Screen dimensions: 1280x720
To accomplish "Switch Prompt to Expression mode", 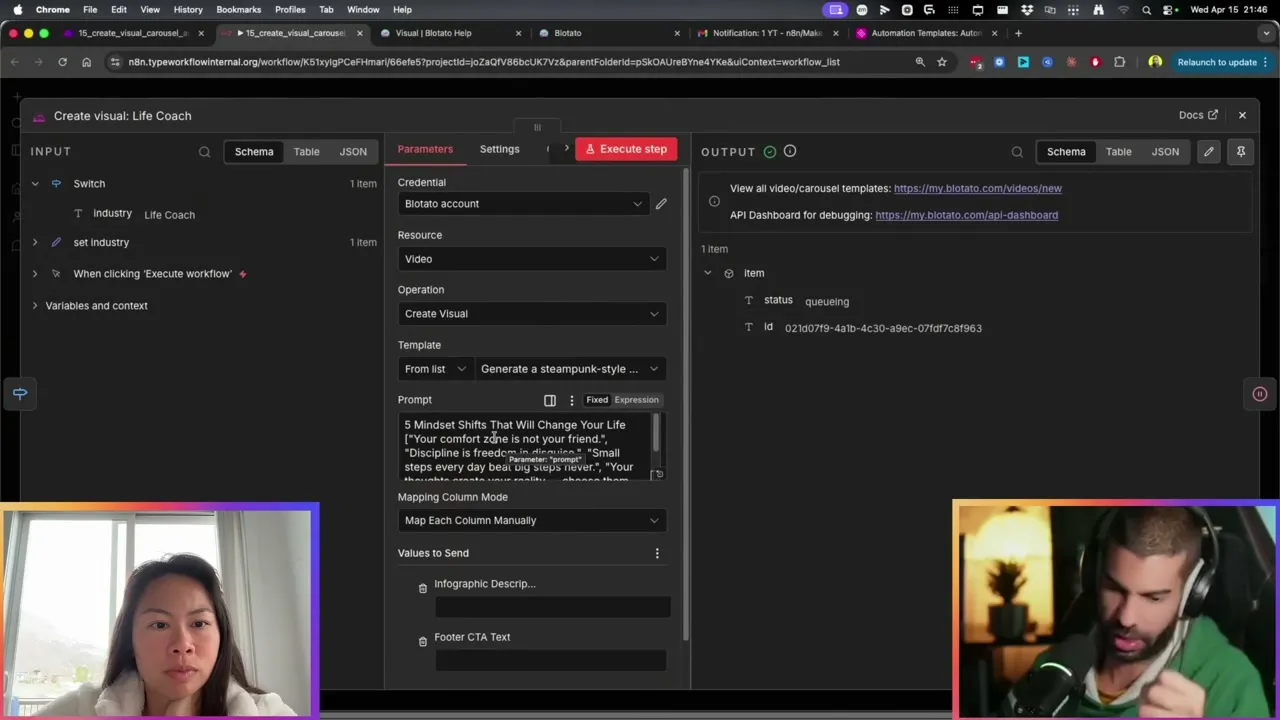I will pos(636,400).
